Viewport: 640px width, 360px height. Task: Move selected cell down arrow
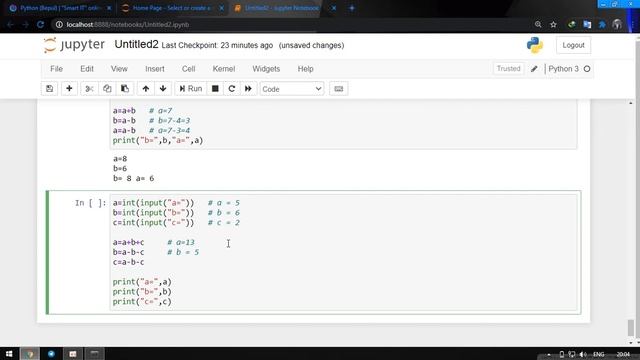coord(163,89)
